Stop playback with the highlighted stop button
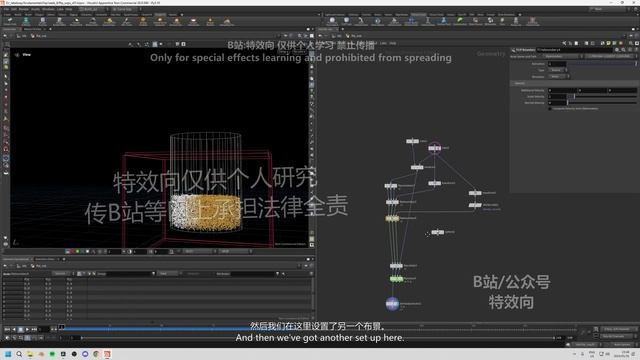This screenshot has width=640, height=360. [20, 329]
